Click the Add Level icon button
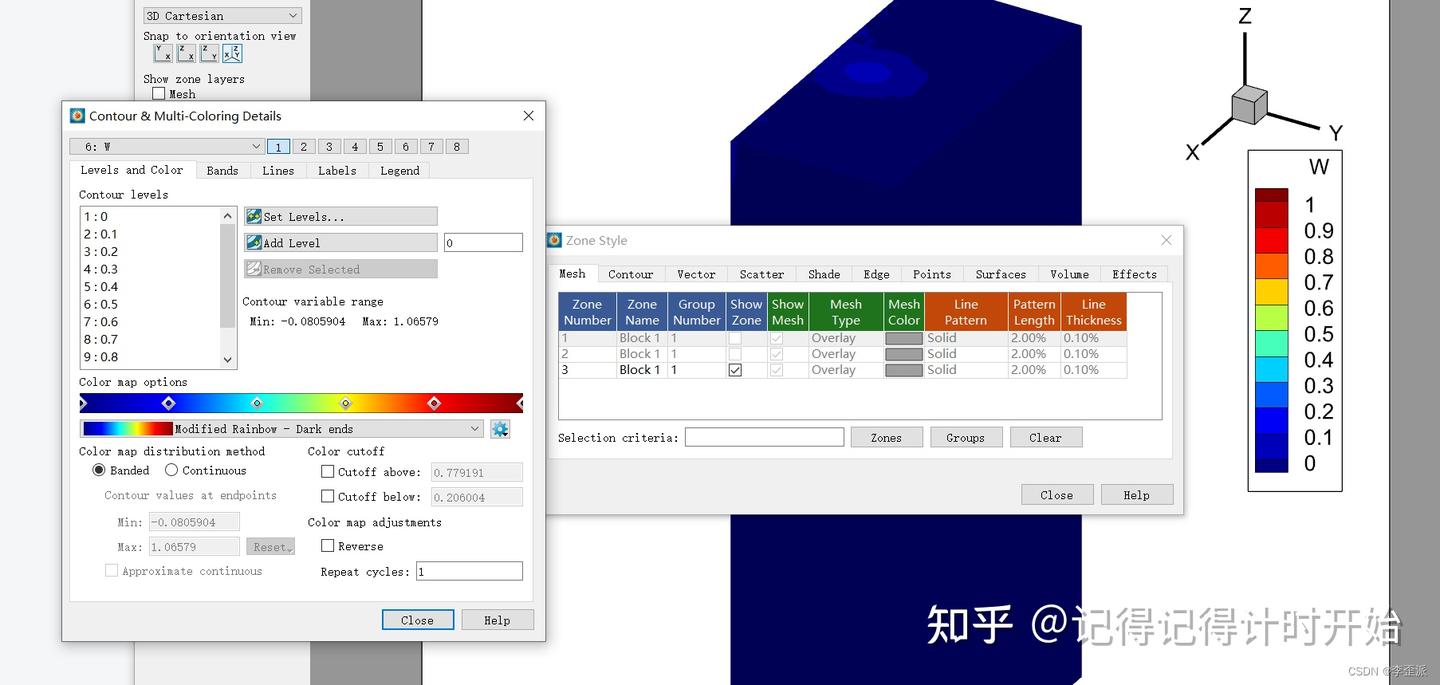 (x=253, y=242)
